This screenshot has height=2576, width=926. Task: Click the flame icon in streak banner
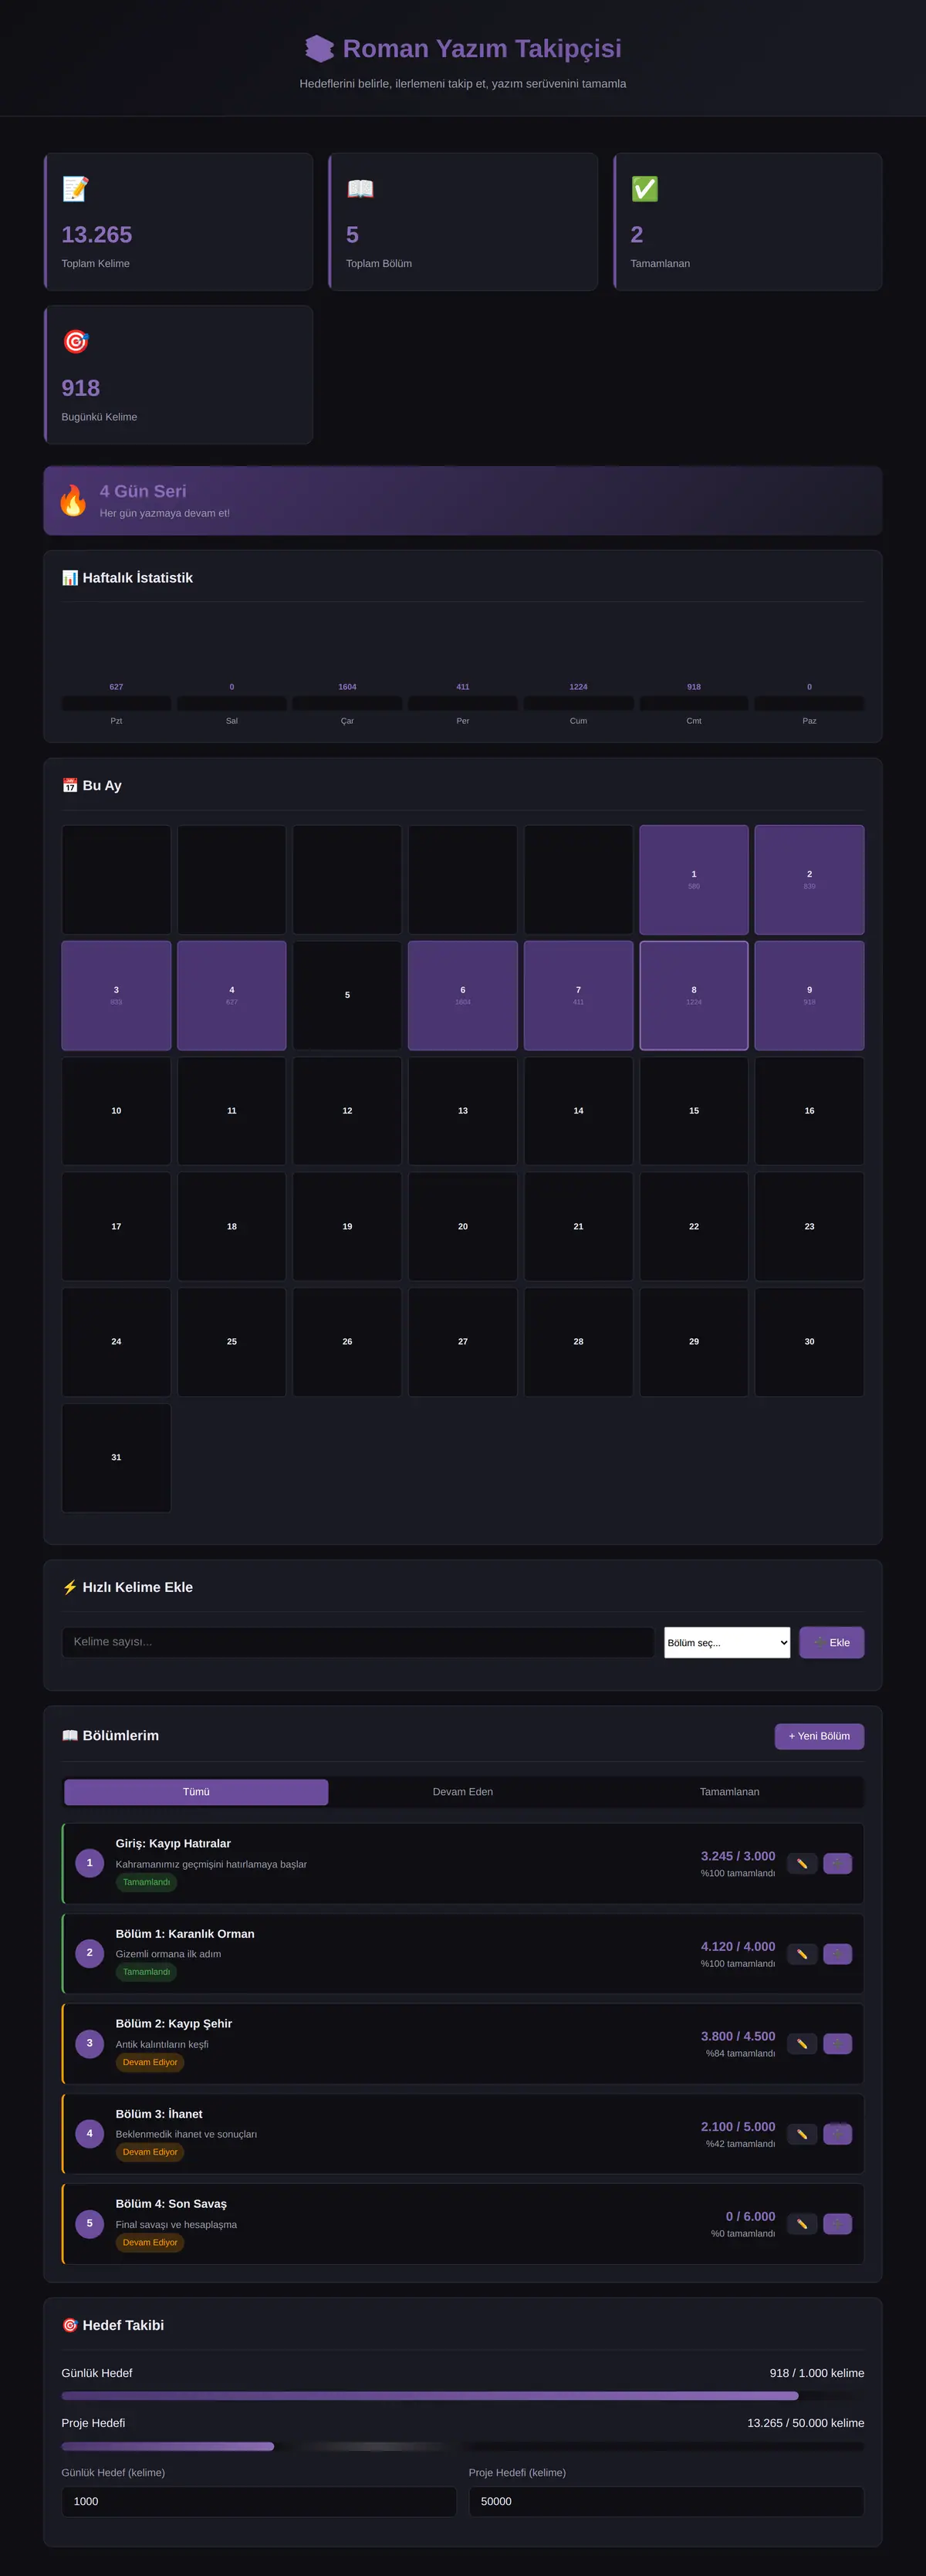73,500
